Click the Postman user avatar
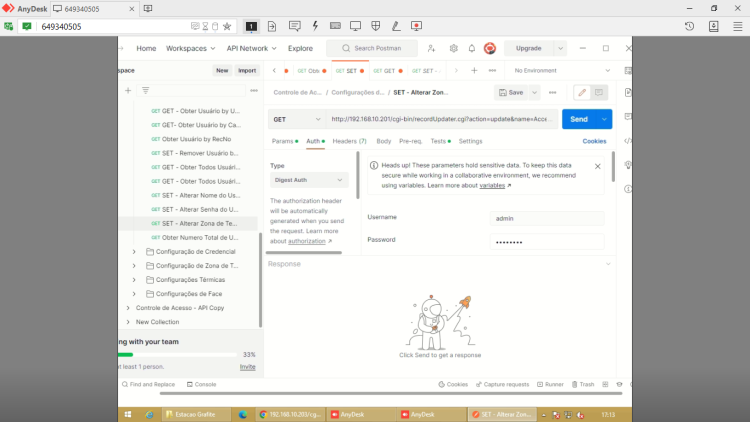Image resolution: width=750 pixels, height=422 pixels. [490, 48]
